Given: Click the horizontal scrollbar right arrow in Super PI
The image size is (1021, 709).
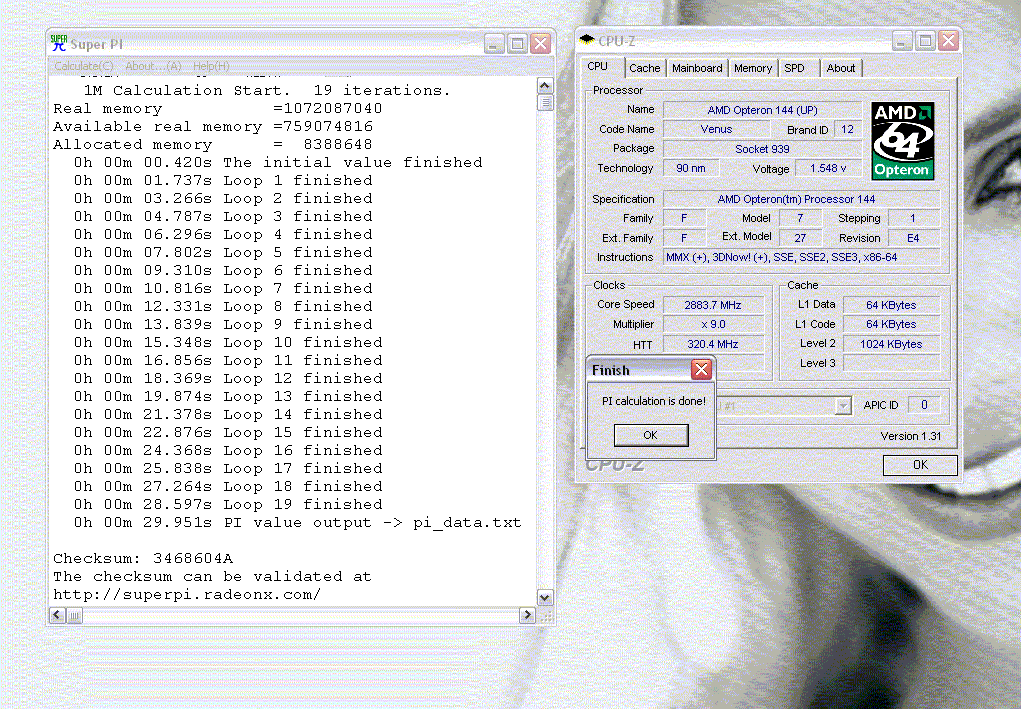Looking at the screenshot, I should [x=527, y=615].
